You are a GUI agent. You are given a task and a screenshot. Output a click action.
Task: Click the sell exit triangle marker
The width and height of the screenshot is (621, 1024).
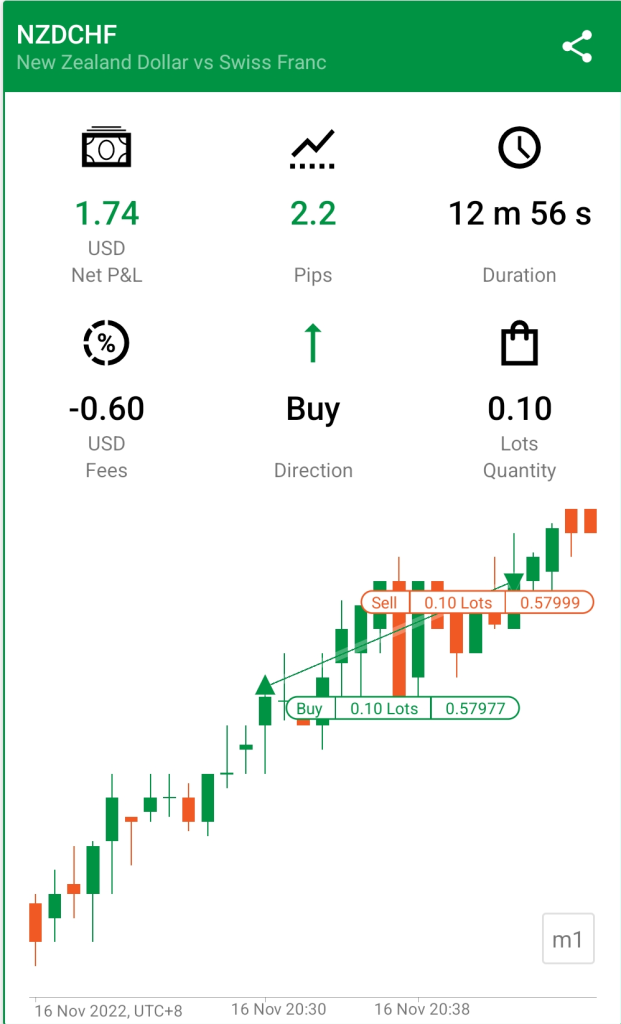click(x=514, y=581)
